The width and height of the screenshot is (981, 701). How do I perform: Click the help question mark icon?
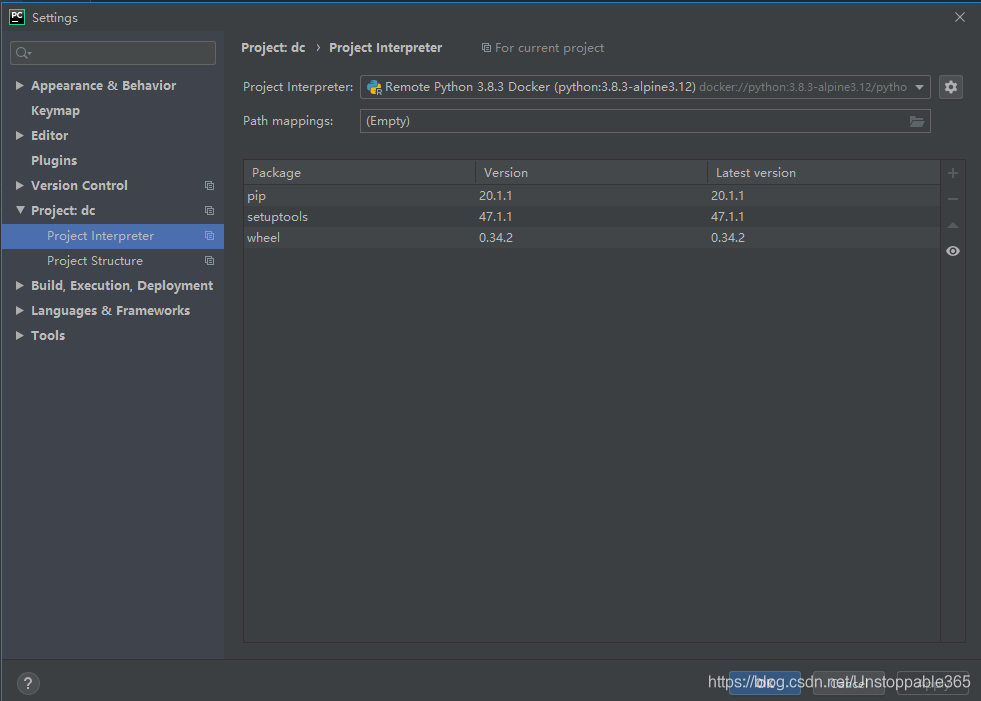tap(28, 683)
